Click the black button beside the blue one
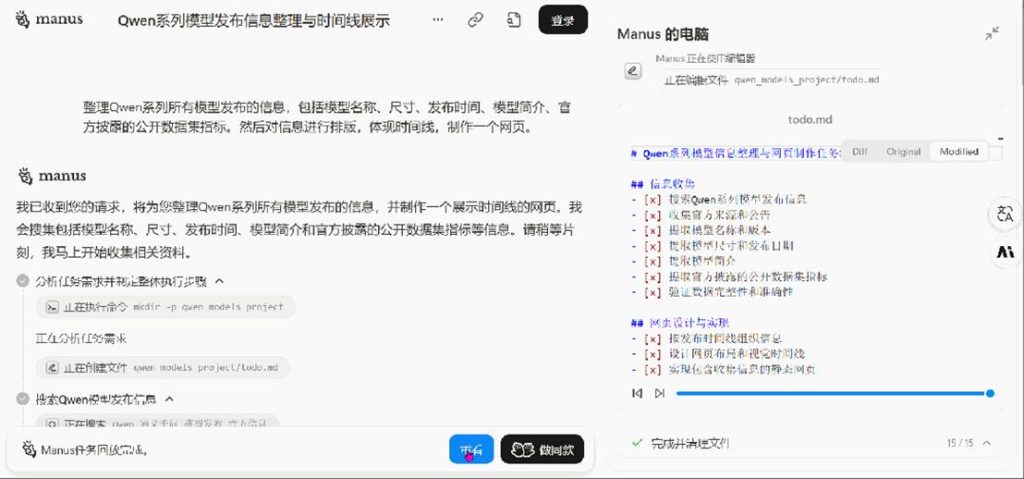The width and height of the screenshot is (1024, 479). (x=541, y=450)
